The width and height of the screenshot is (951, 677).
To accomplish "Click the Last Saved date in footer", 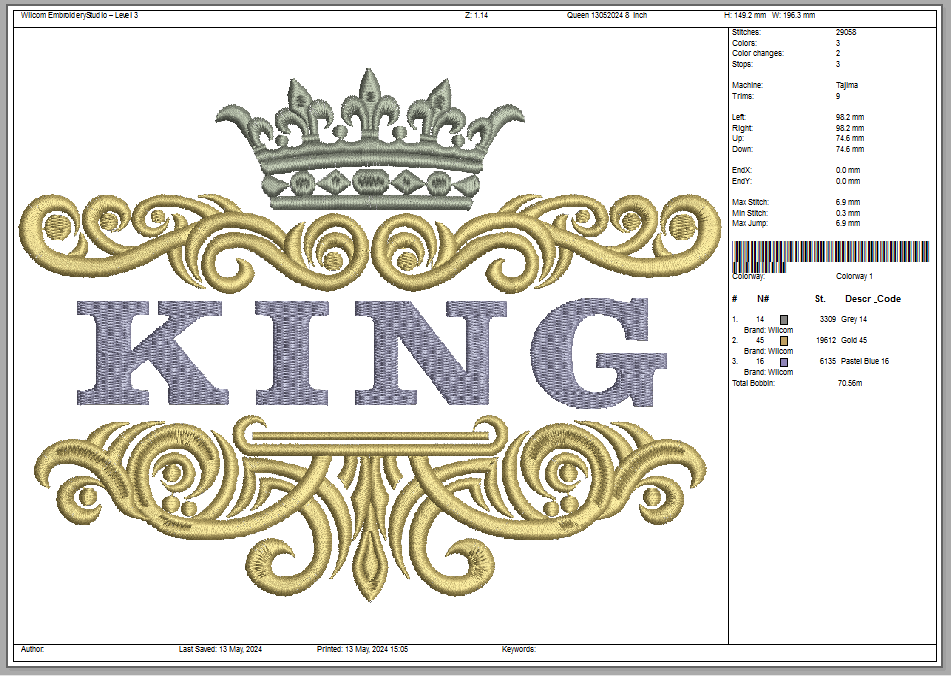I will [x=220, y=649].
